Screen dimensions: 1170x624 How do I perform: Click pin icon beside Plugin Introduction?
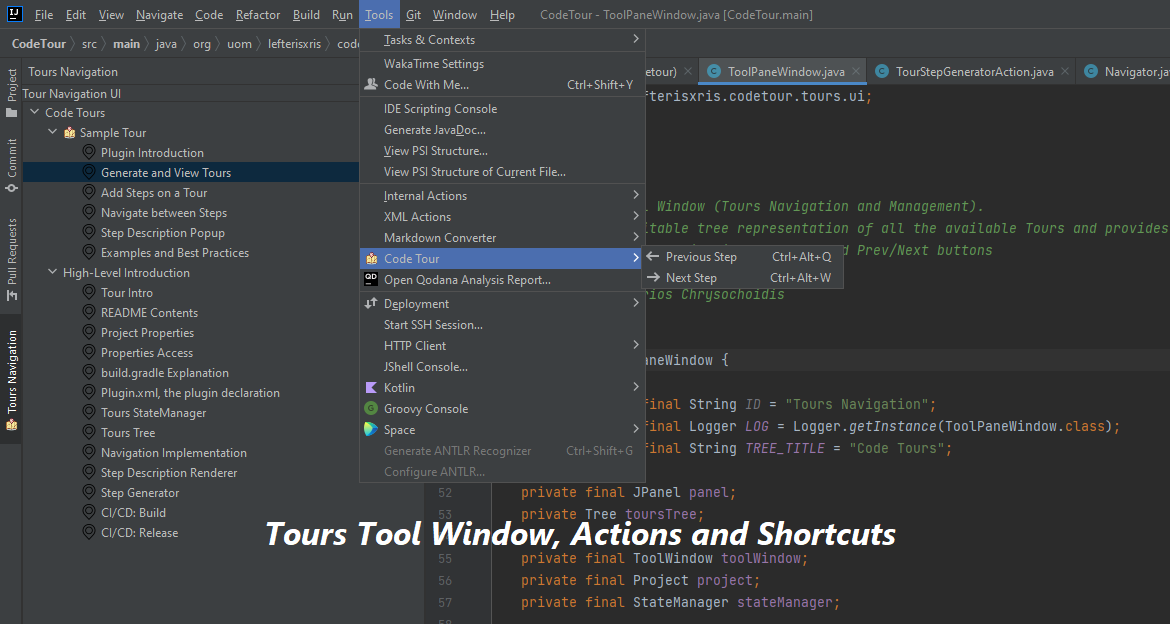coord(89,152)
